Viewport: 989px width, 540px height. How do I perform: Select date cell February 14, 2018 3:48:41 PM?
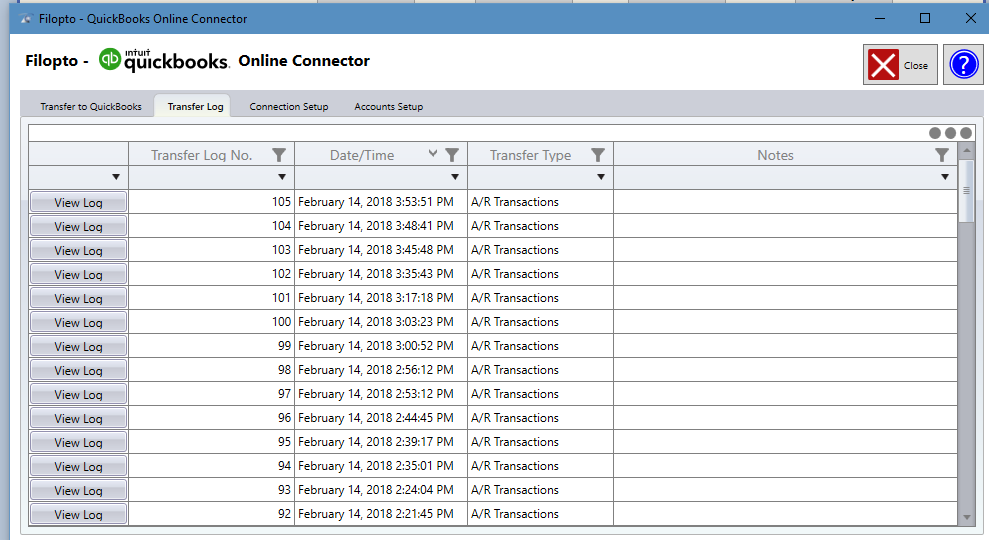[x=380, y=226]
